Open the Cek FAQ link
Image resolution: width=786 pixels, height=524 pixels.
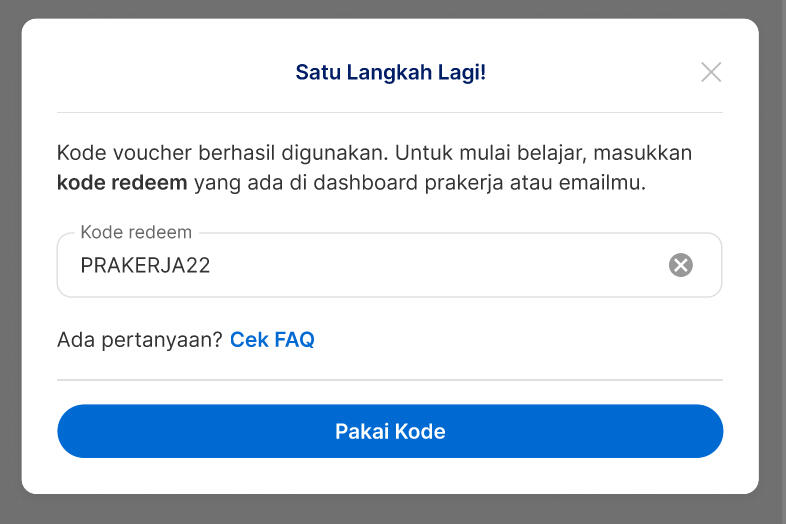click(x=272, y=340)
